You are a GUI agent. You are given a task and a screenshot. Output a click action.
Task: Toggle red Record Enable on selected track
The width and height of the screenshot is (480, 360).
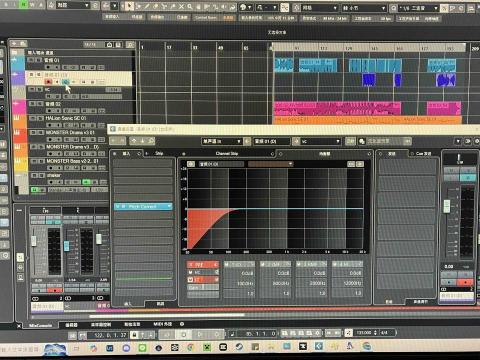point(48,82)
